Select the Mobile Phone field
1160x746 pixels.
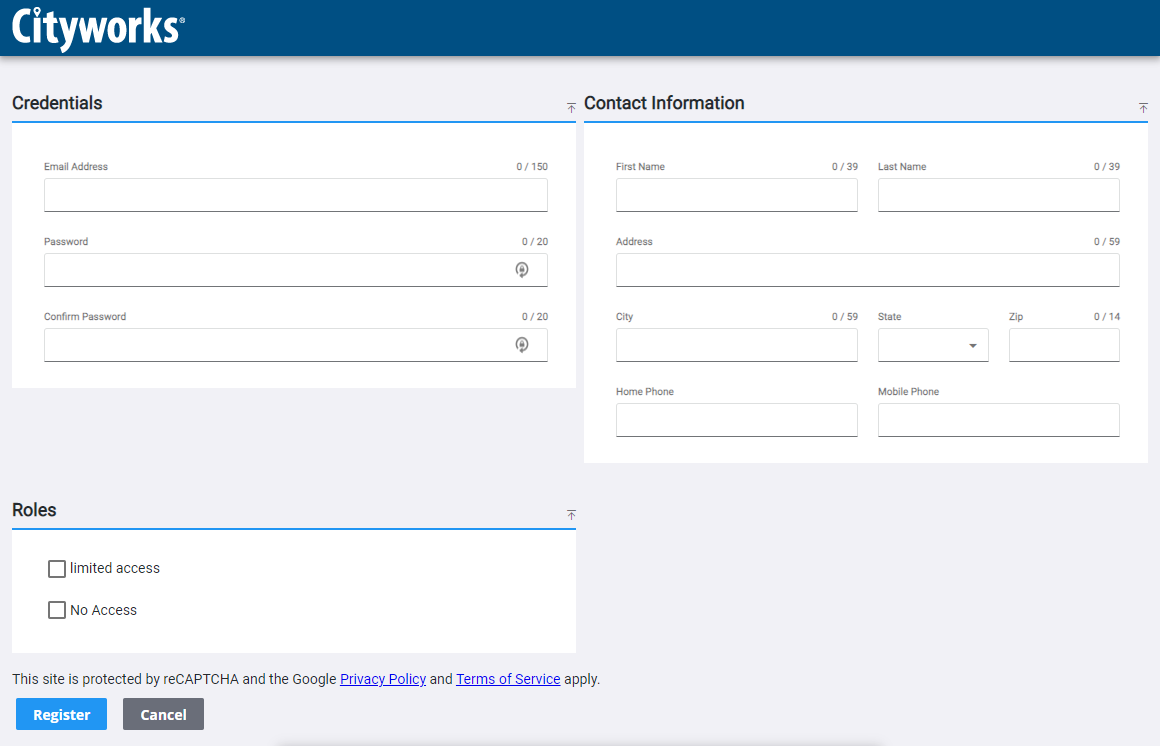coord(998,420)
